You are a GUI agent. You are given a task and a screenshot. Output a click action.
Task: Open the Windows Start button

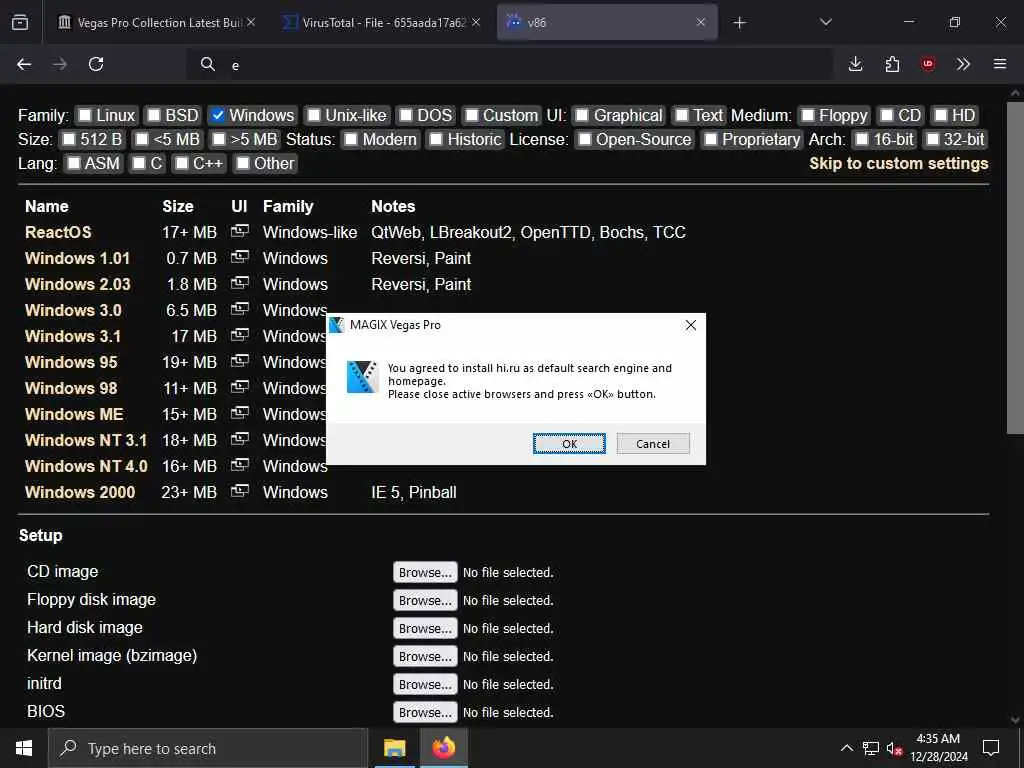point(24,748)
